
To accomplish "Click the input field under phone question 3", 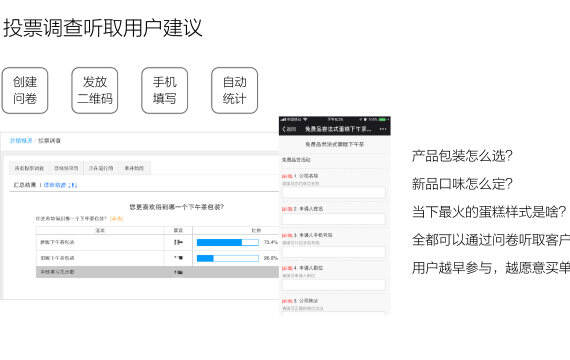I will (334, 252).
